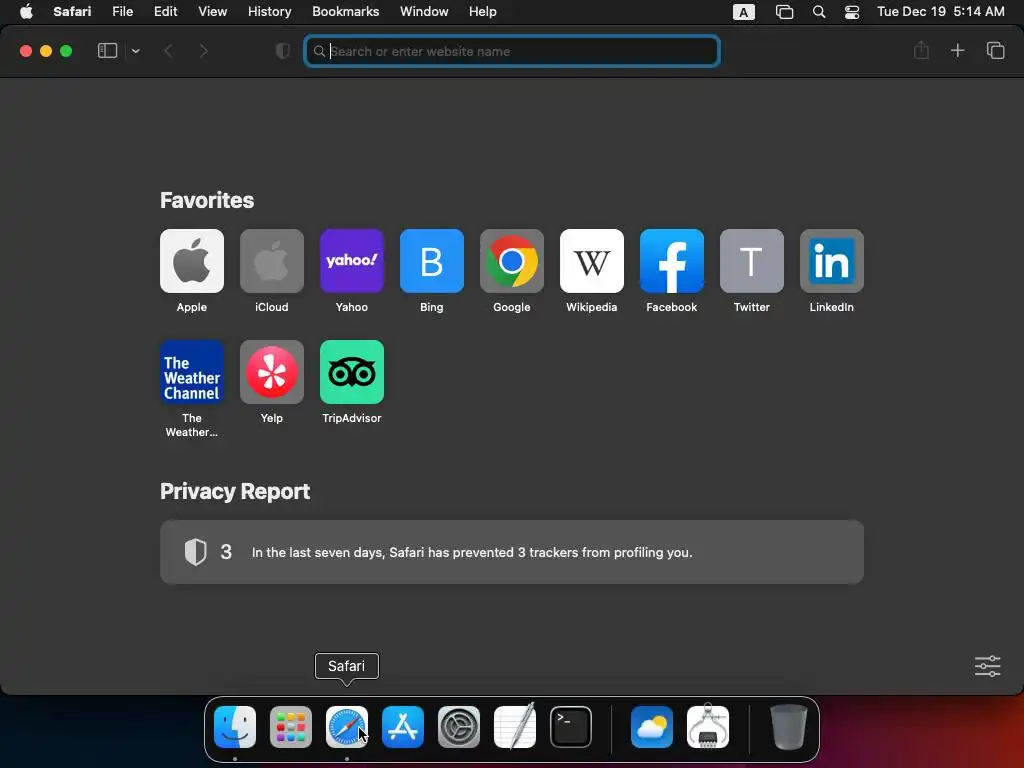Screen dimensions: 1024x768
Task: Open the Twitter favorite
Action: tap(752, 261)
